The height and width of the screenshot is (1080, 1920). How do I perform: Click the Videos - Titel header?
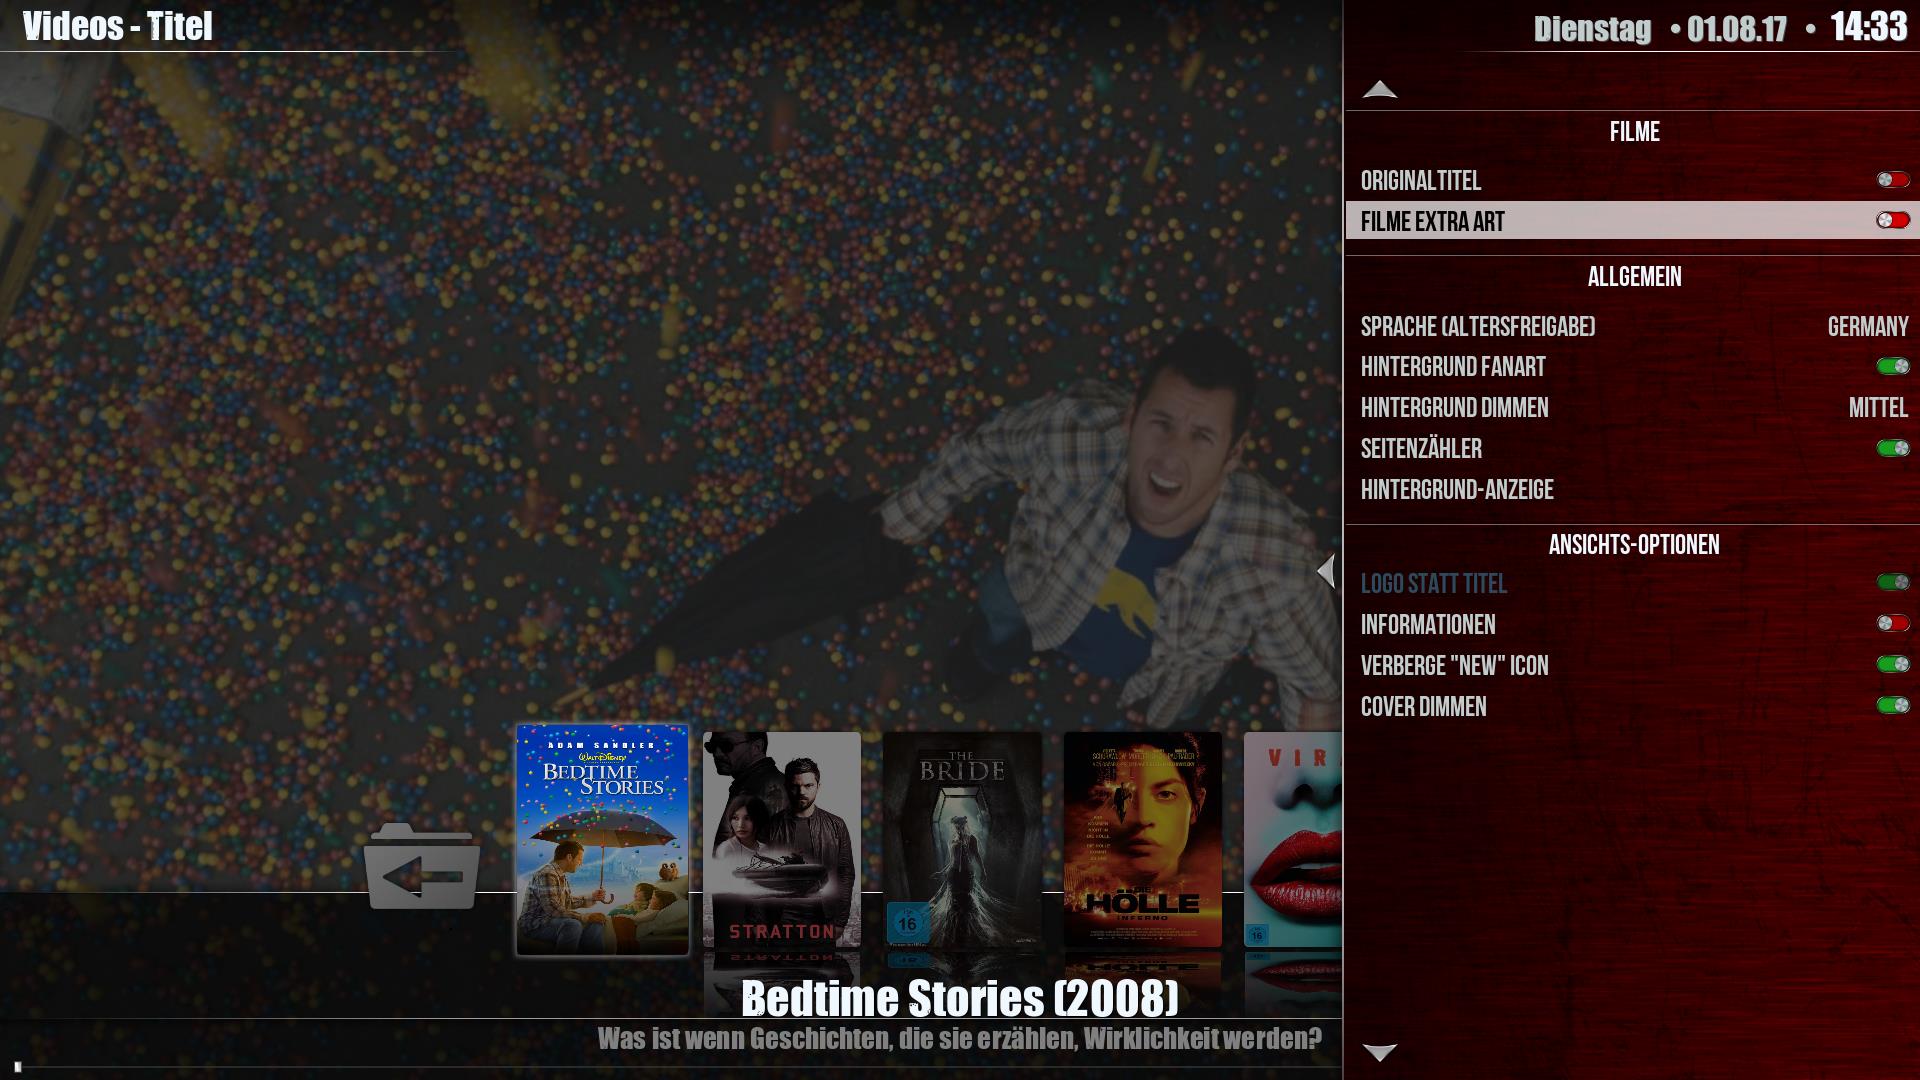point(118,26)
